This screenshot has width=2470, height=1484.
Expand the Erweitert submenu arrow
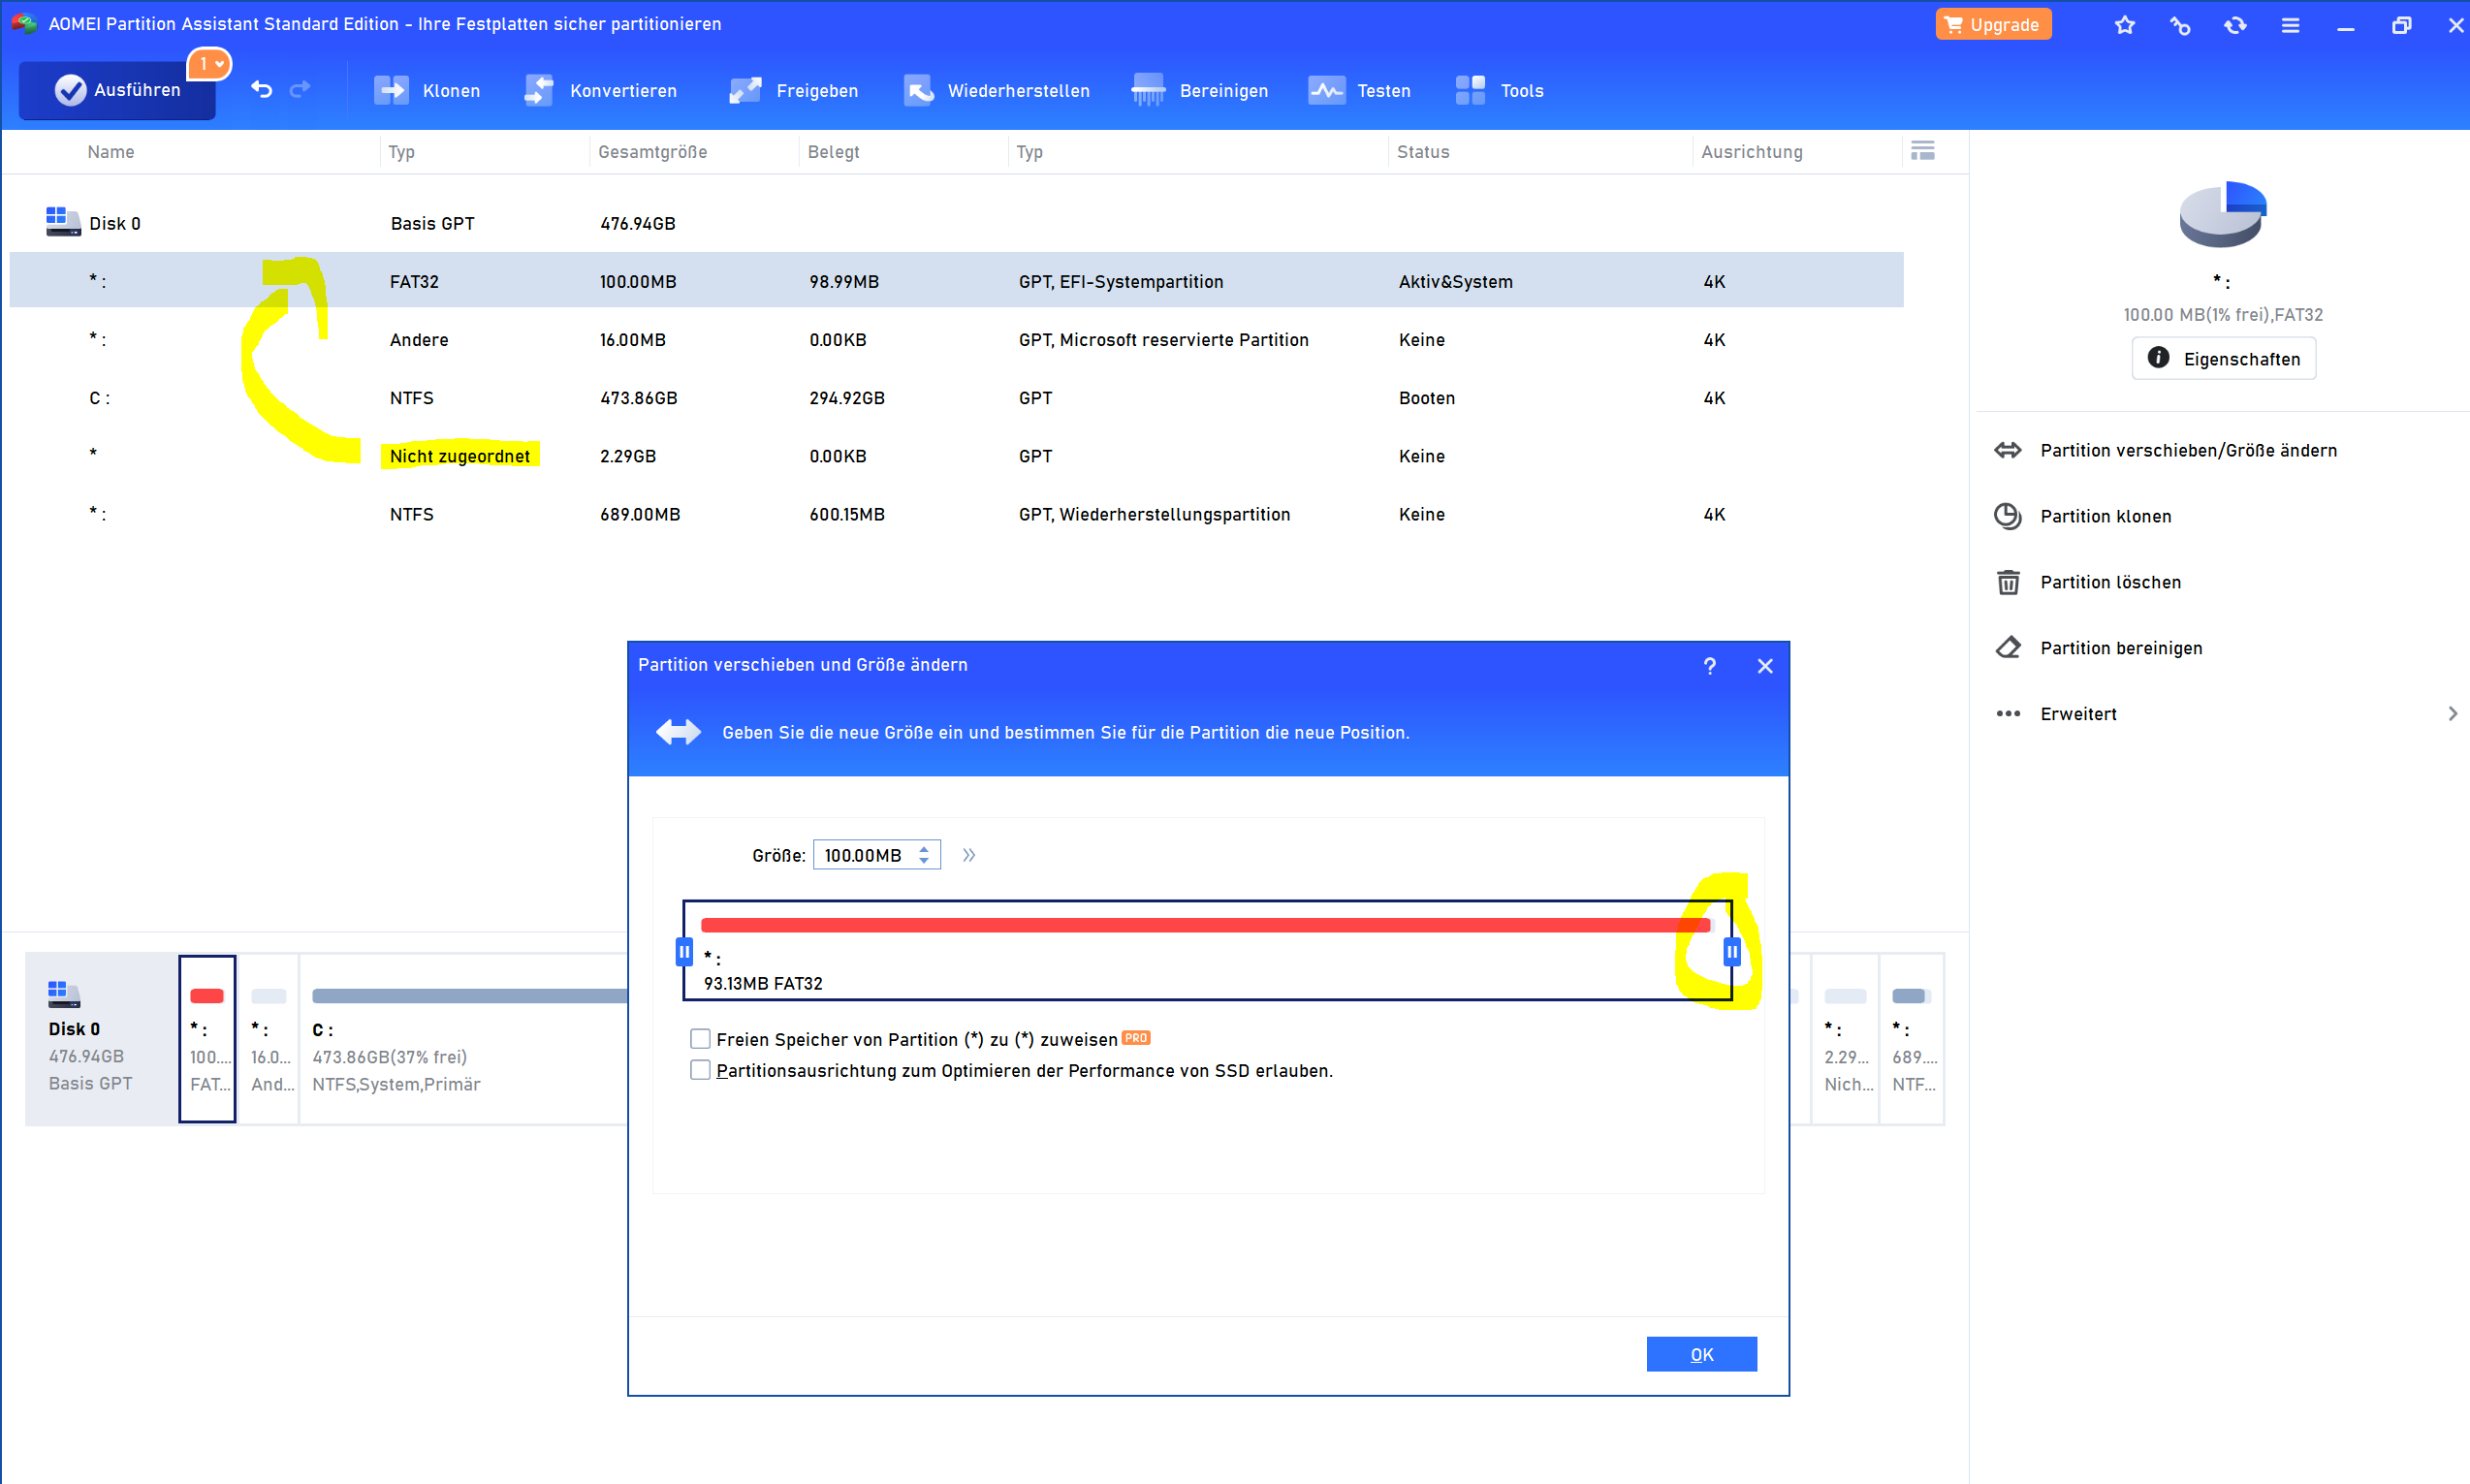point(2451,713)
